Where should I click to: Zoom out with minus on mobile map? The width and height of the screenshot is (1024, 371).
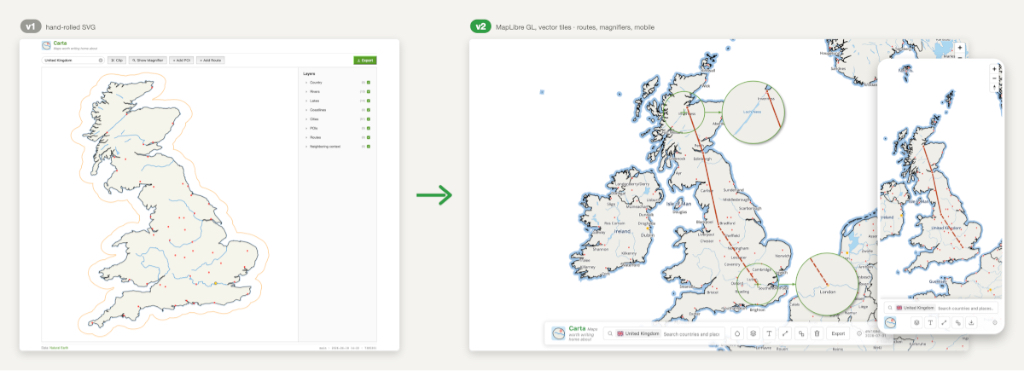[x=994, y=78]
